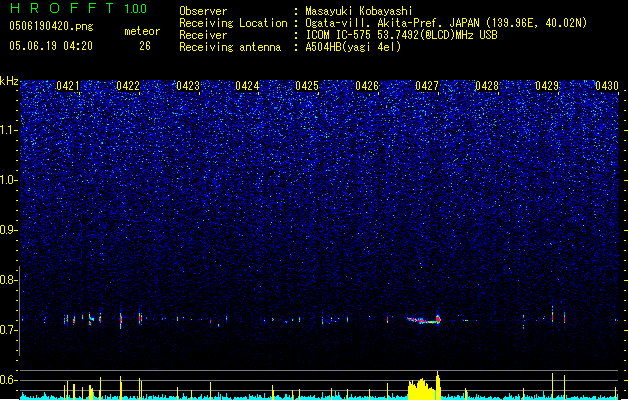This screenshot has width=629, height=400.
Task: Click the observer name Masayuki Kobayashi
Action: coord(359,11)
